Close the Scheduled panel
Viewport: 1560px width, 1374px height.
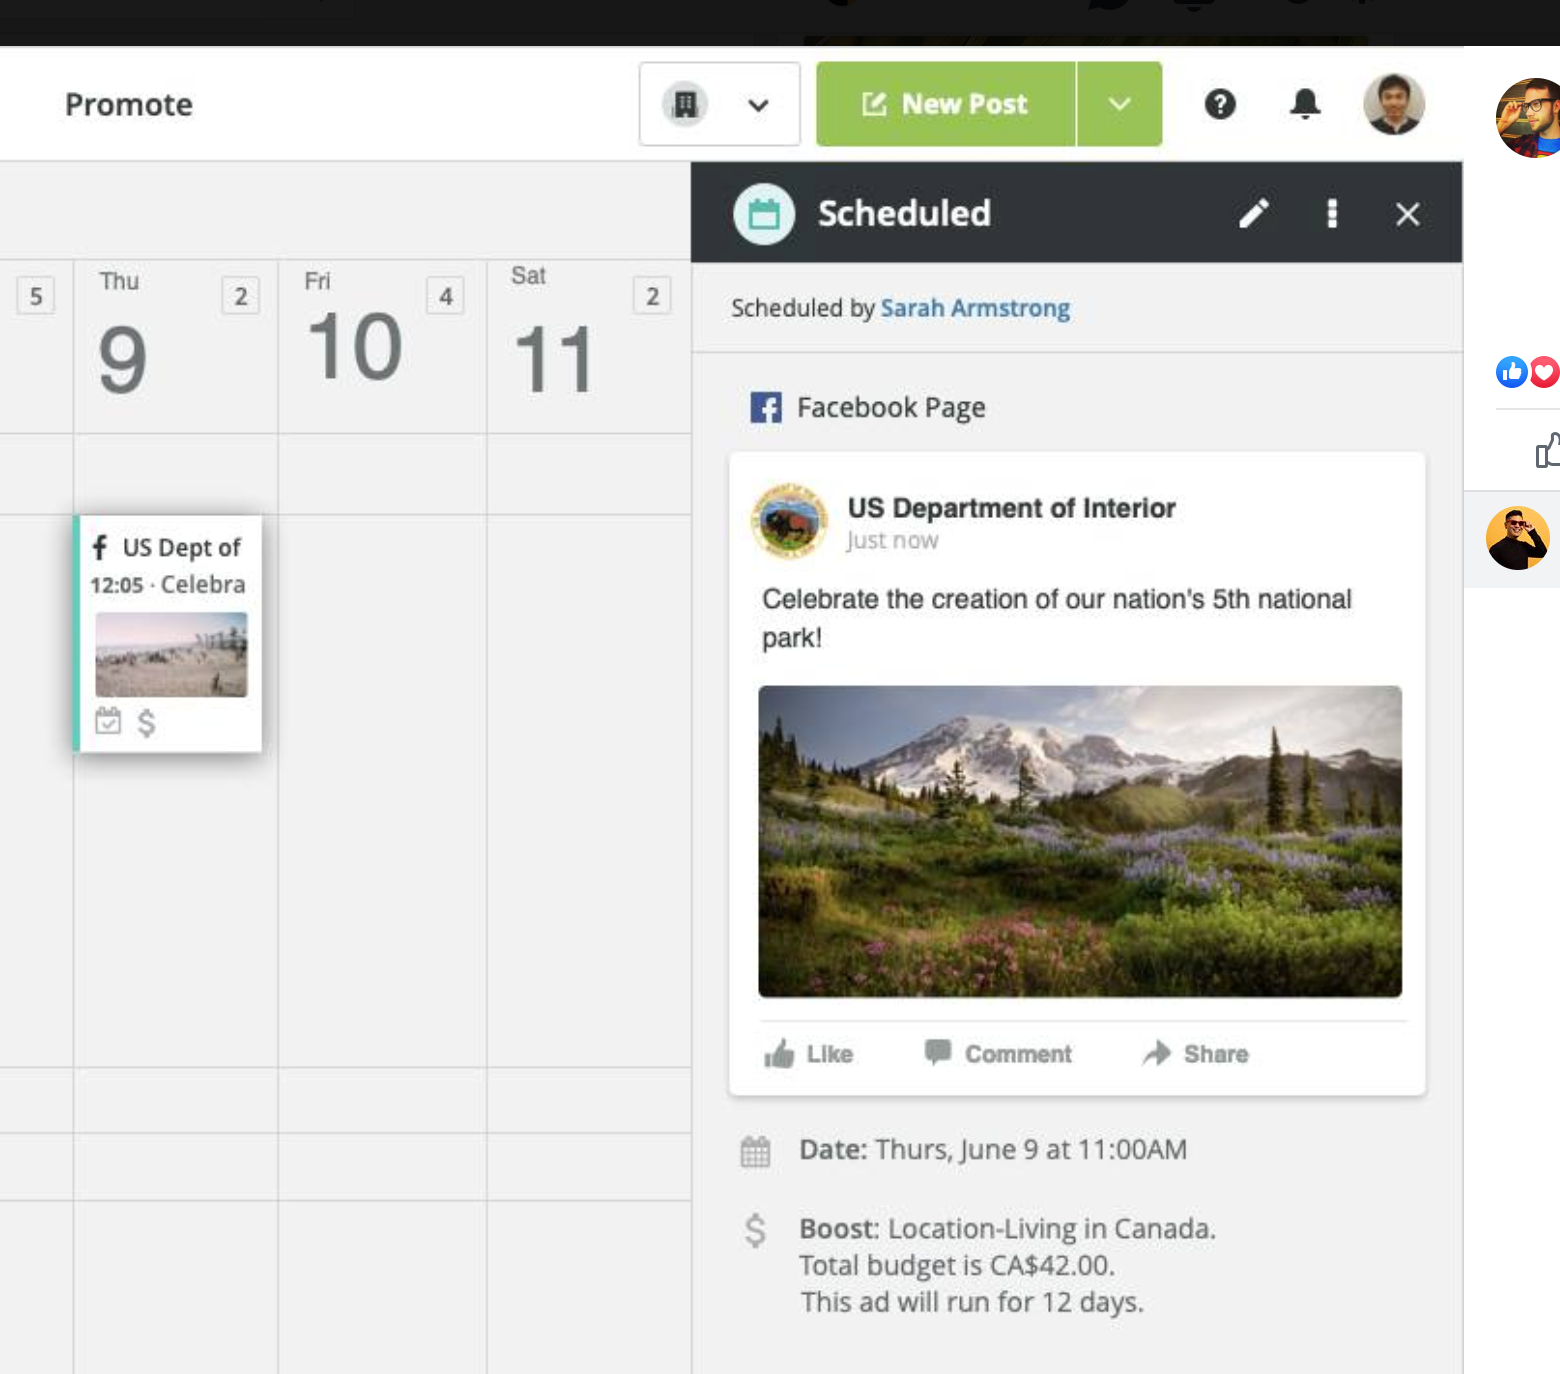pyautogui.click(x=1408, y=214)
